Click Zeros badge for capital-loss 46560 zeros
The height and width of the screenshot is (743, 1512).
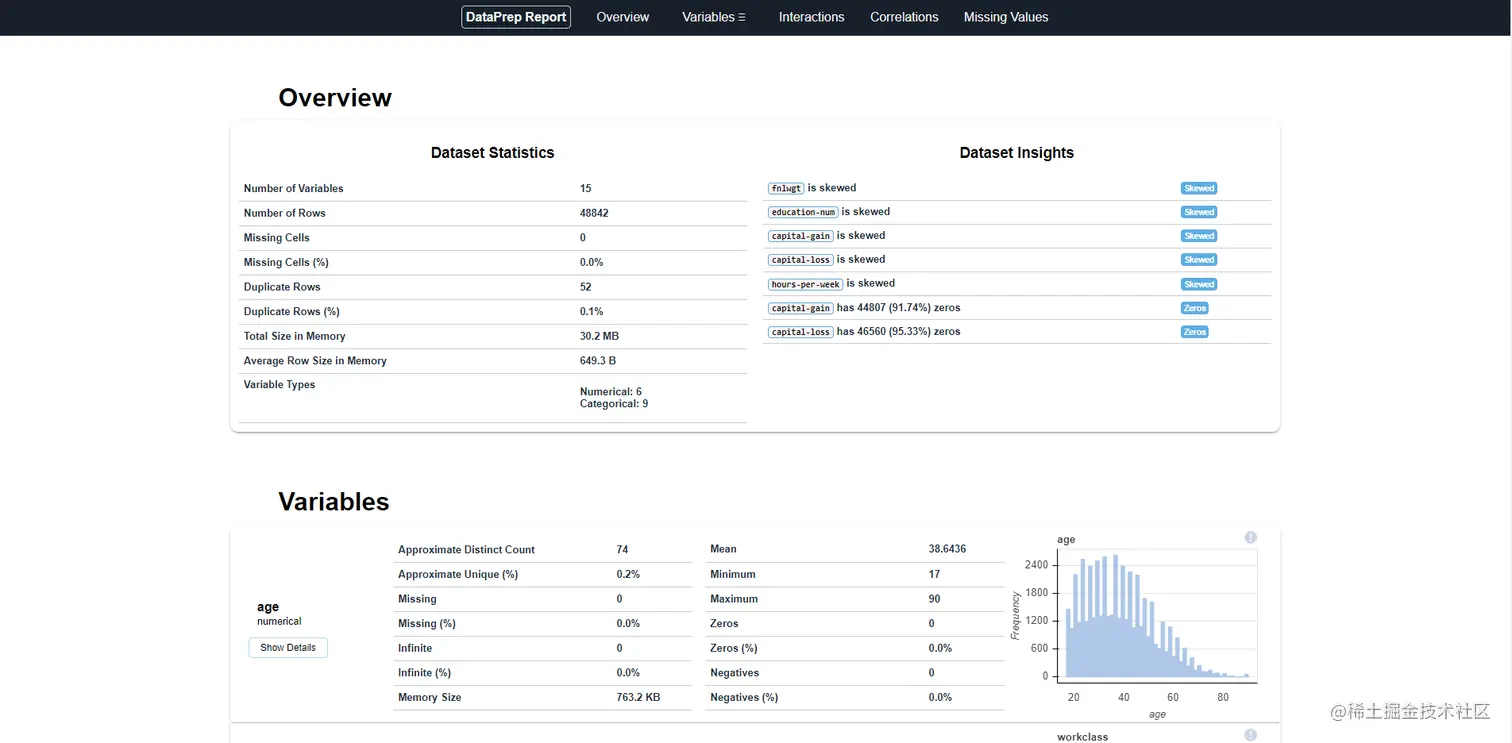coord(1195,332)
